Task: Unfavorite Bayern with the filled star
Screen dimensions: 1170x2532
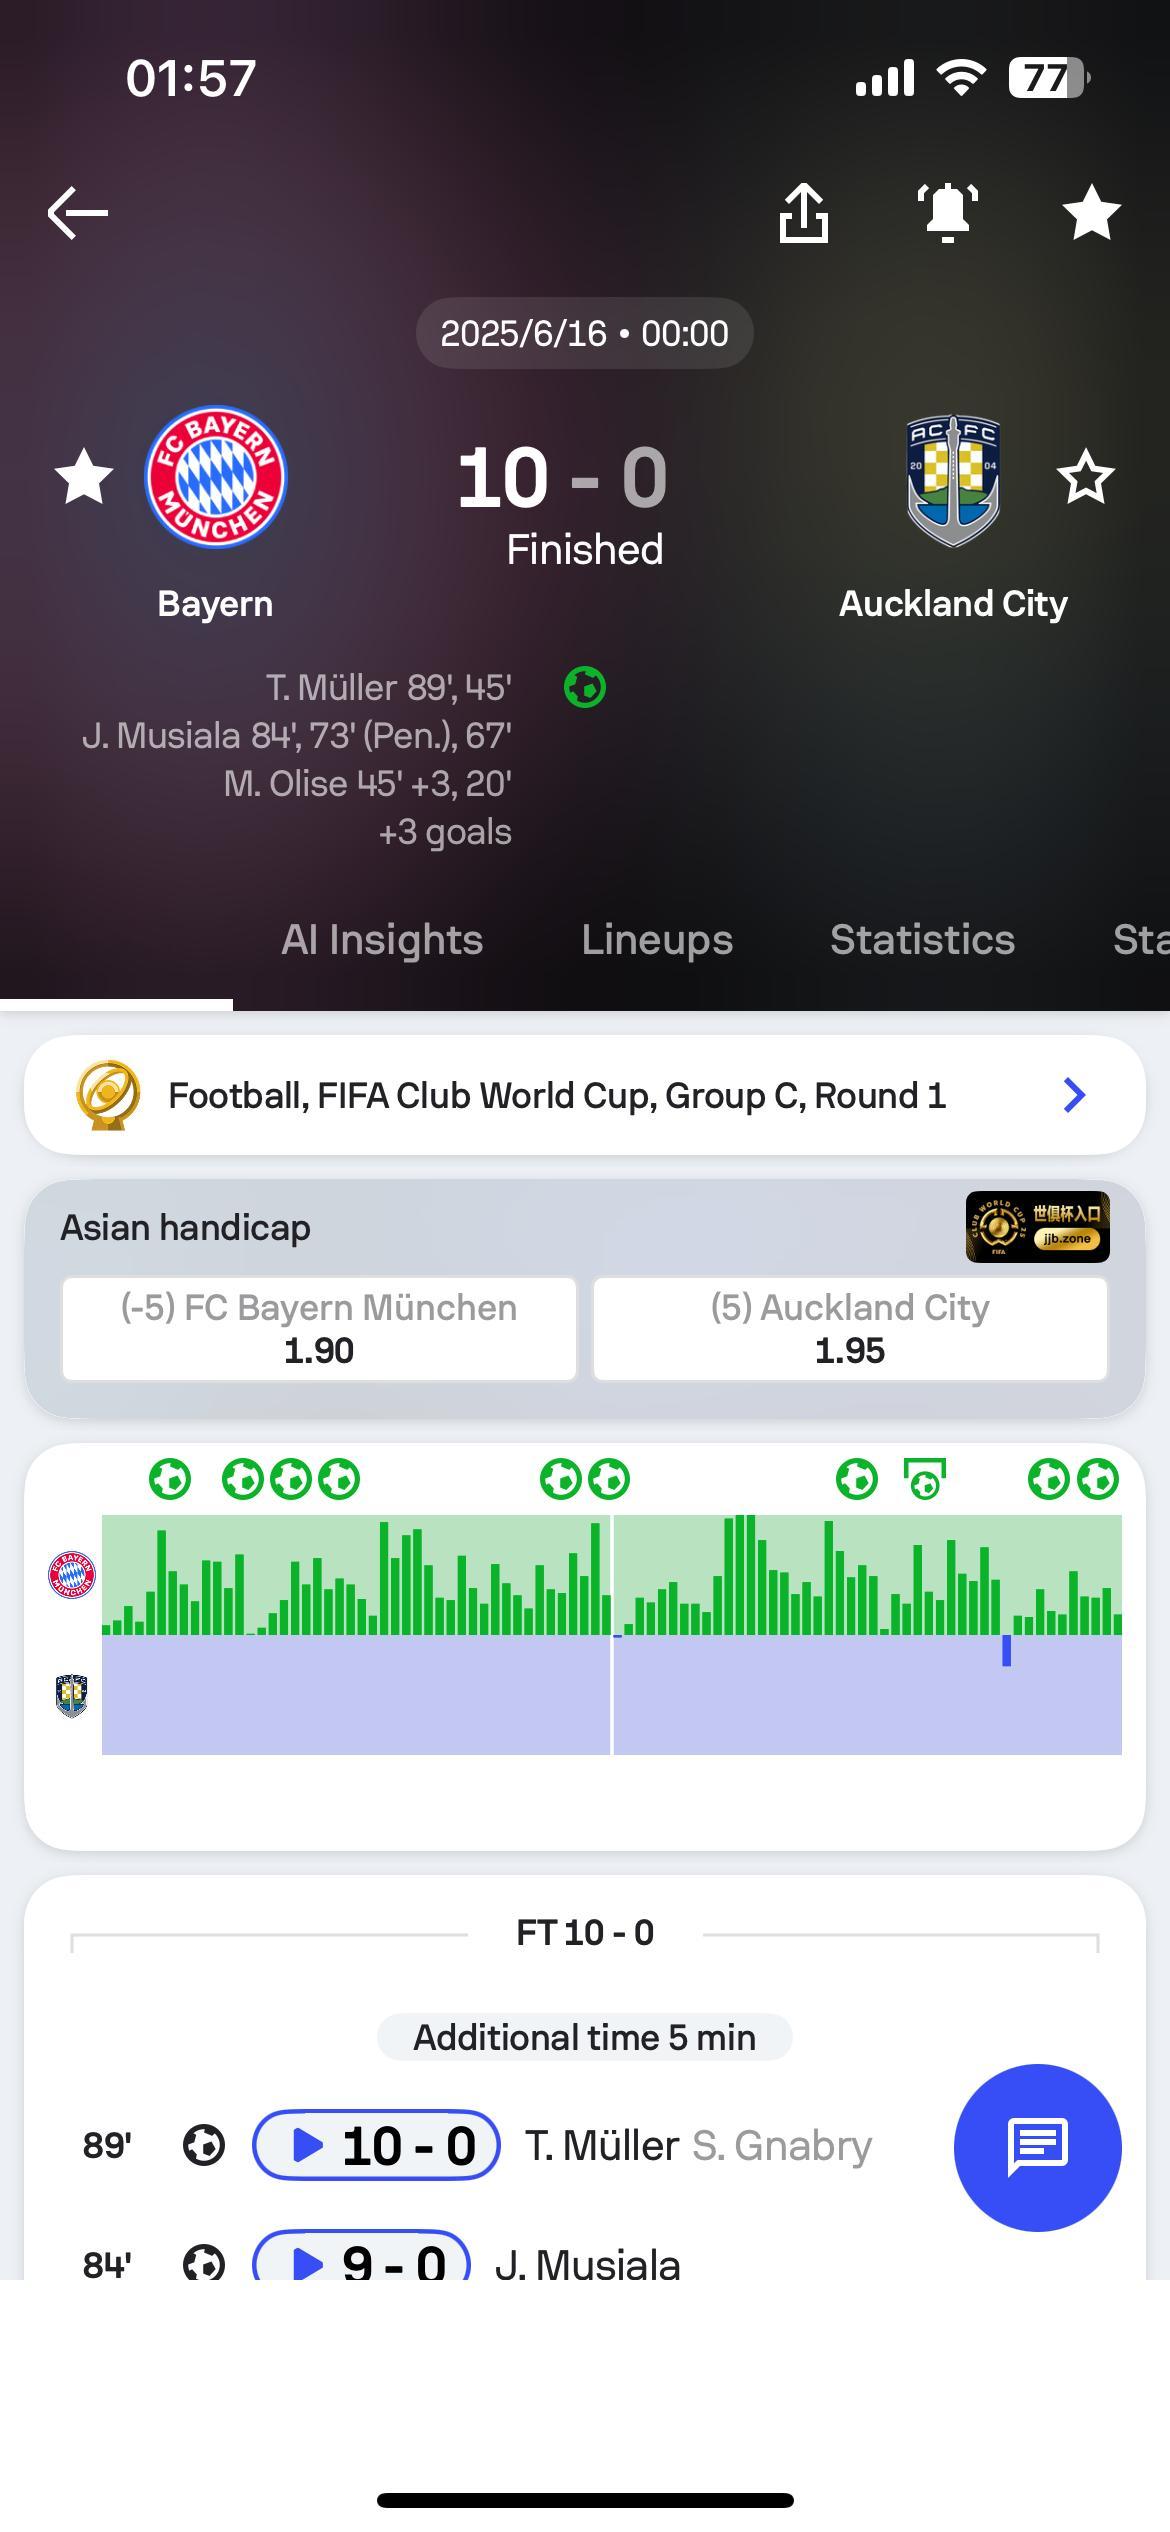Action: (x=84, y=477)
